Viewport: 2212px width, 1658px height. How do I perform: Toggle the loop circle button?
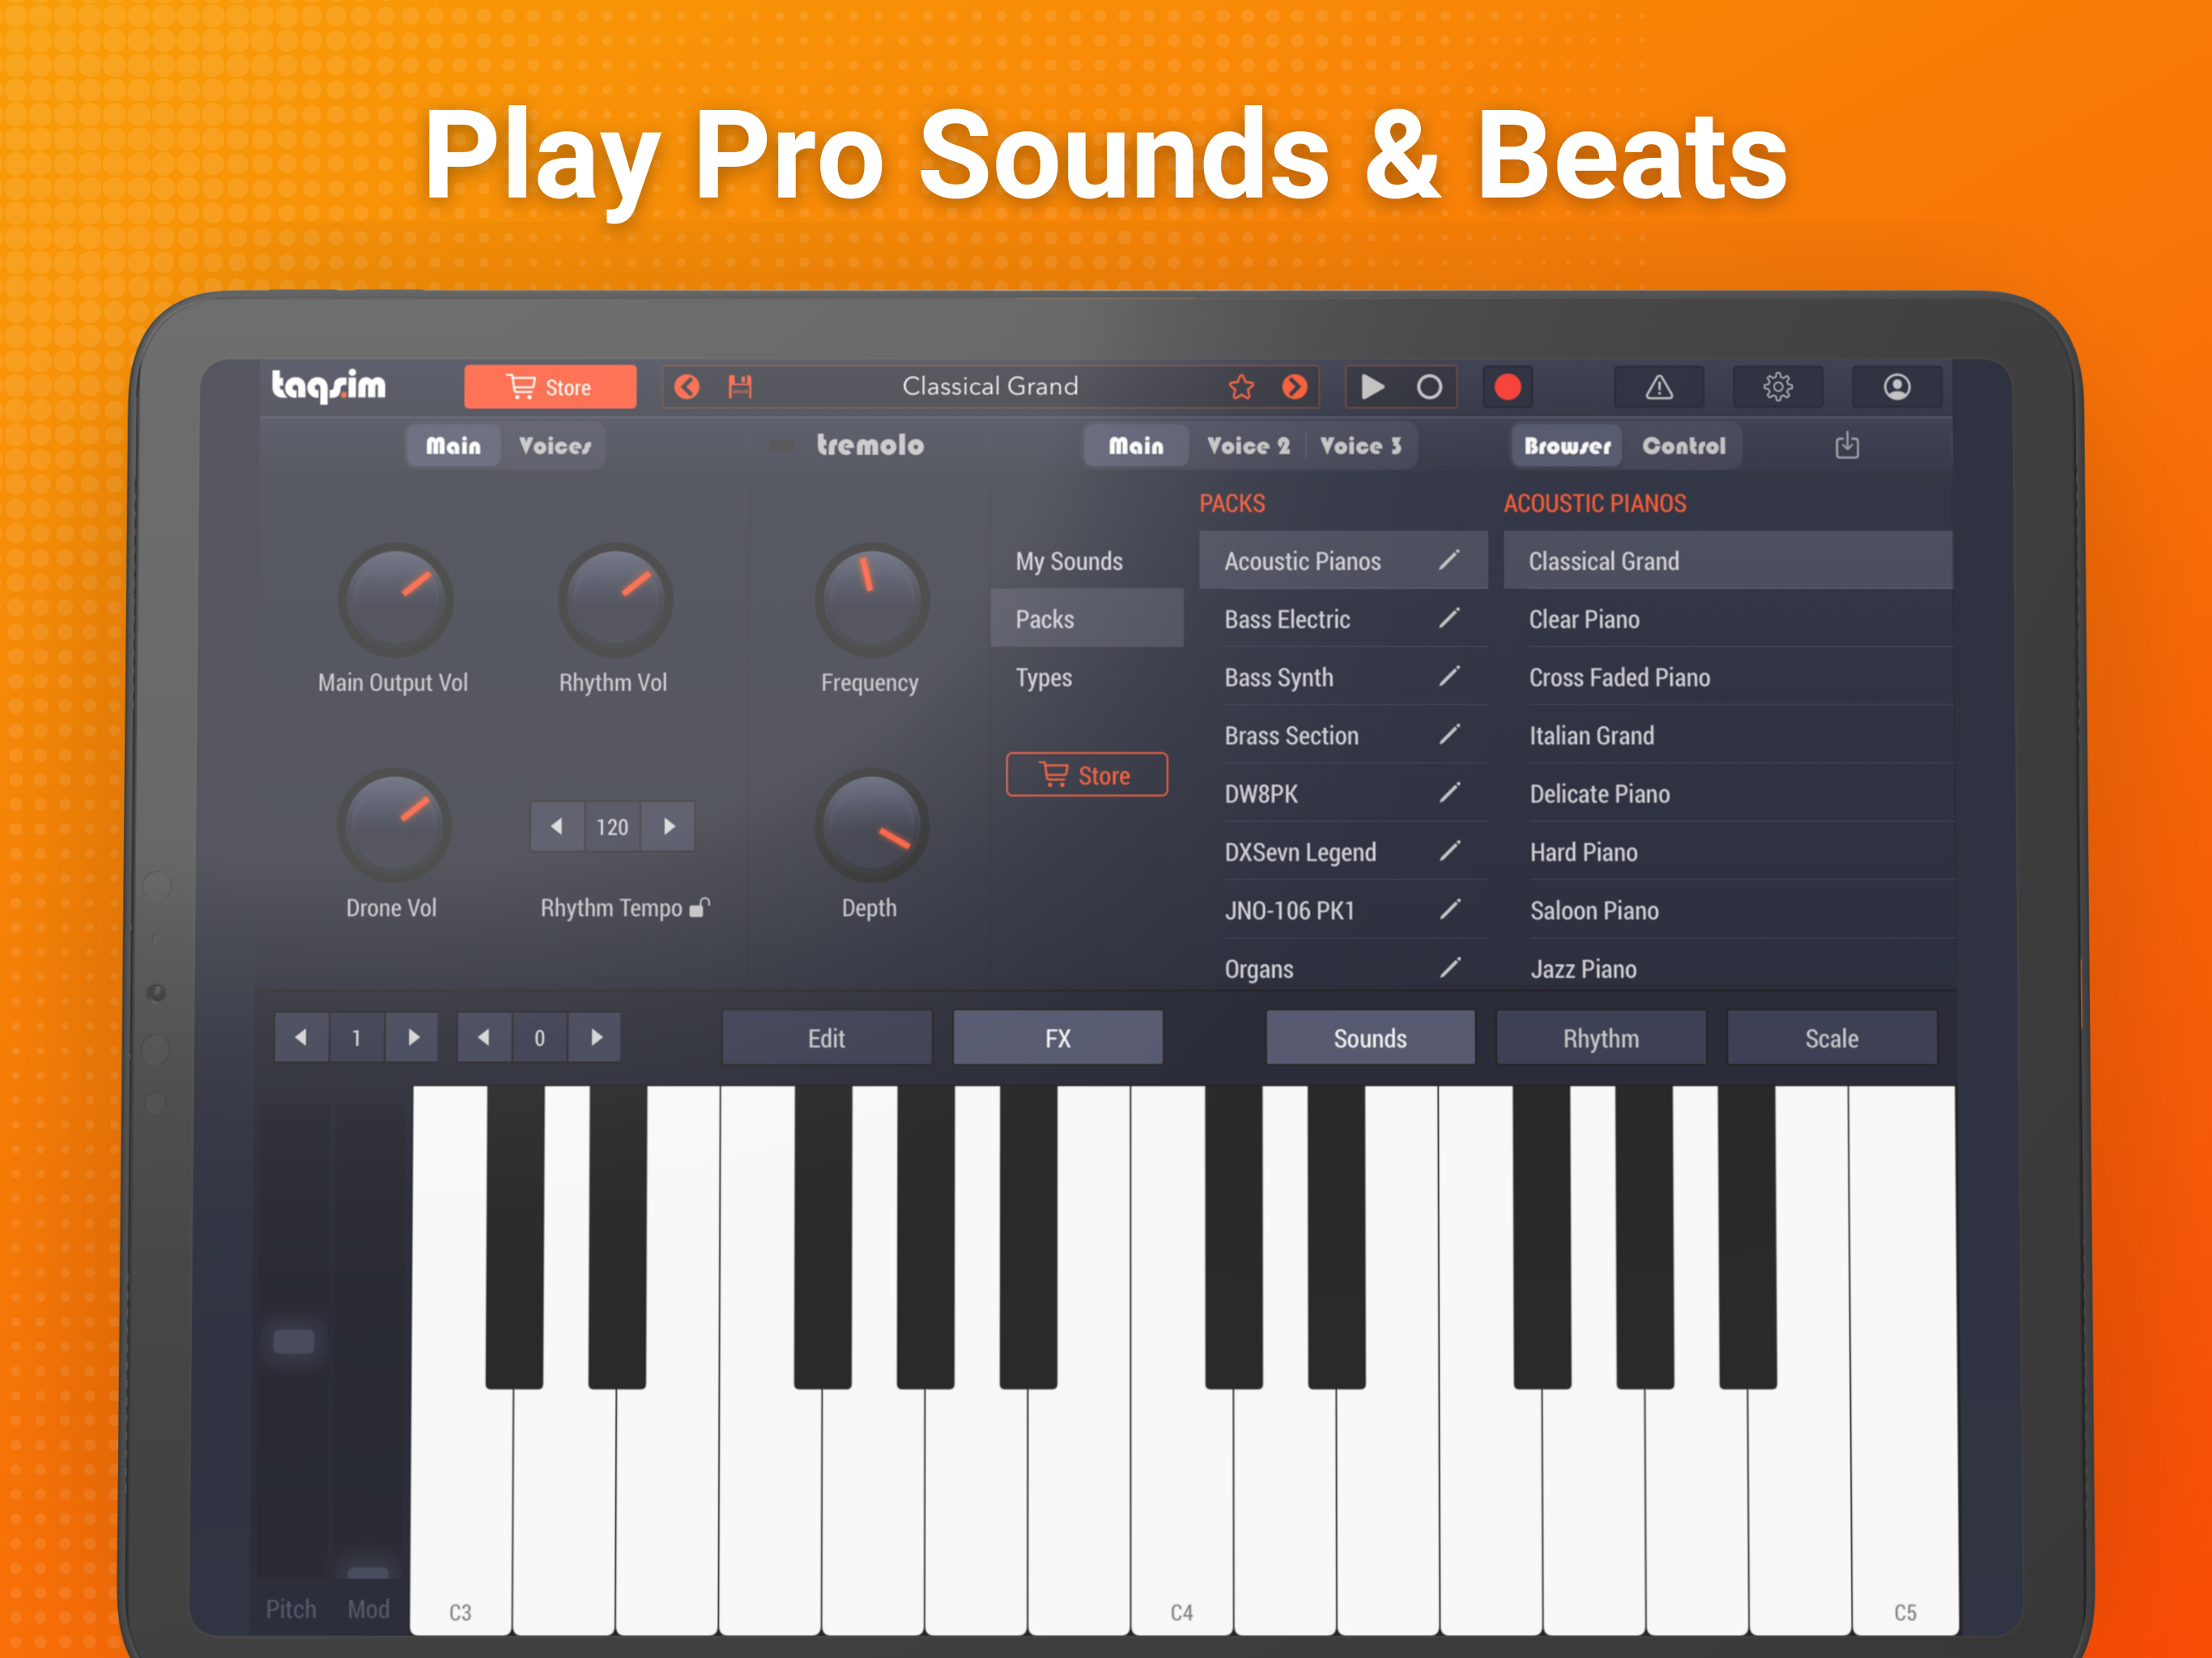click(1429, 387)
